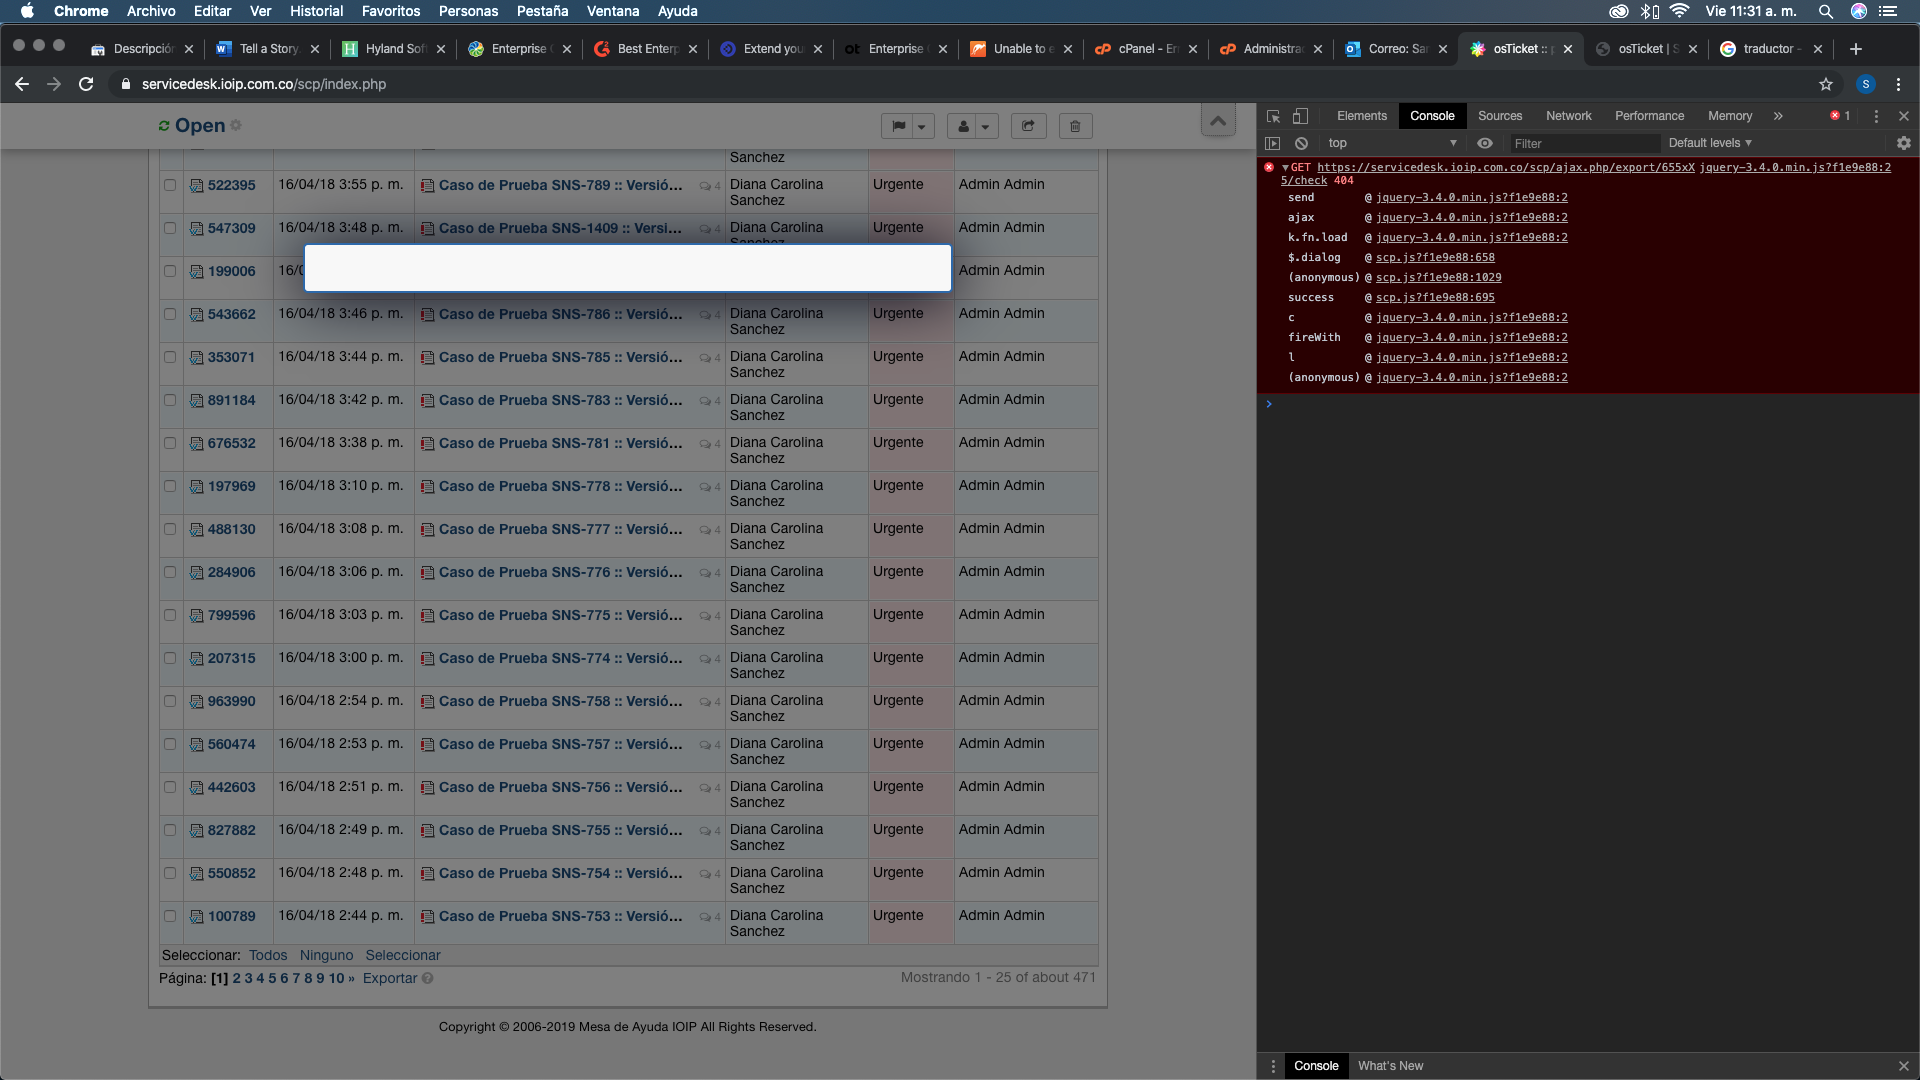Check the box for ticket 522395
1920x1080 pixels.
[x=170, y=185]
